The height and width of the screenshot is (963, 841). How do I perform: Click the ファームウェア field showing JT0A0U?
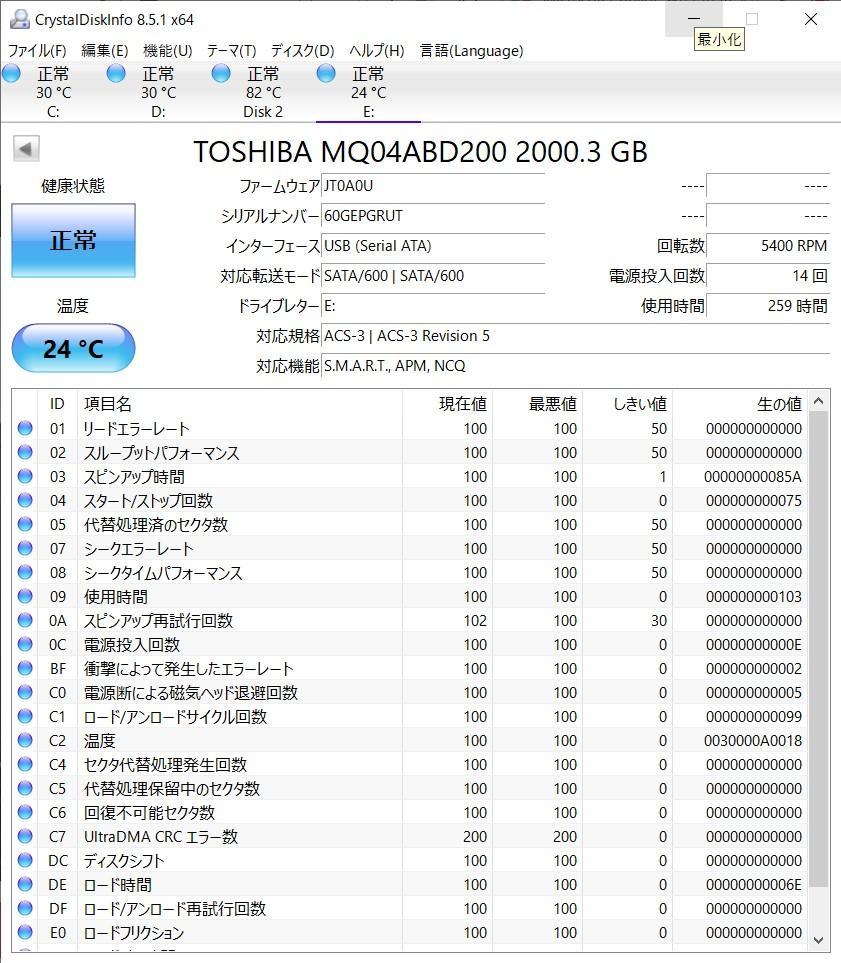click(433, 186)
